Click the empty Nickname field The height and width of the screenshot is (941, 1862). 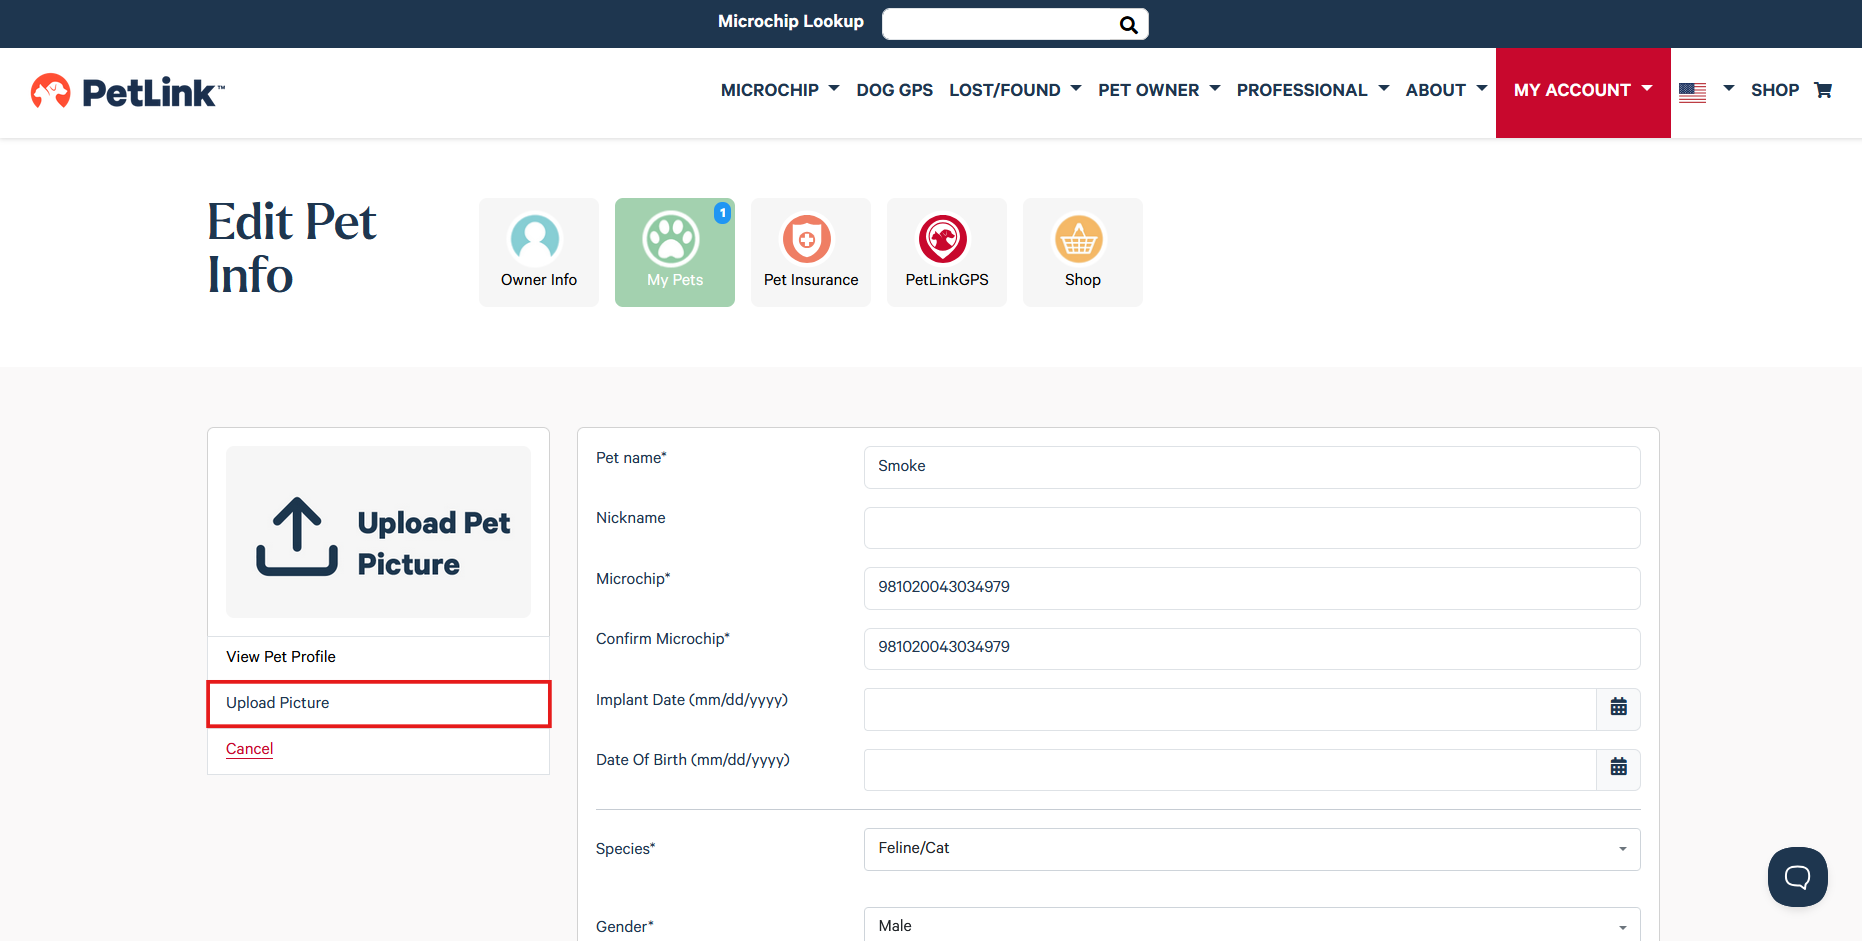(1252, 528)
